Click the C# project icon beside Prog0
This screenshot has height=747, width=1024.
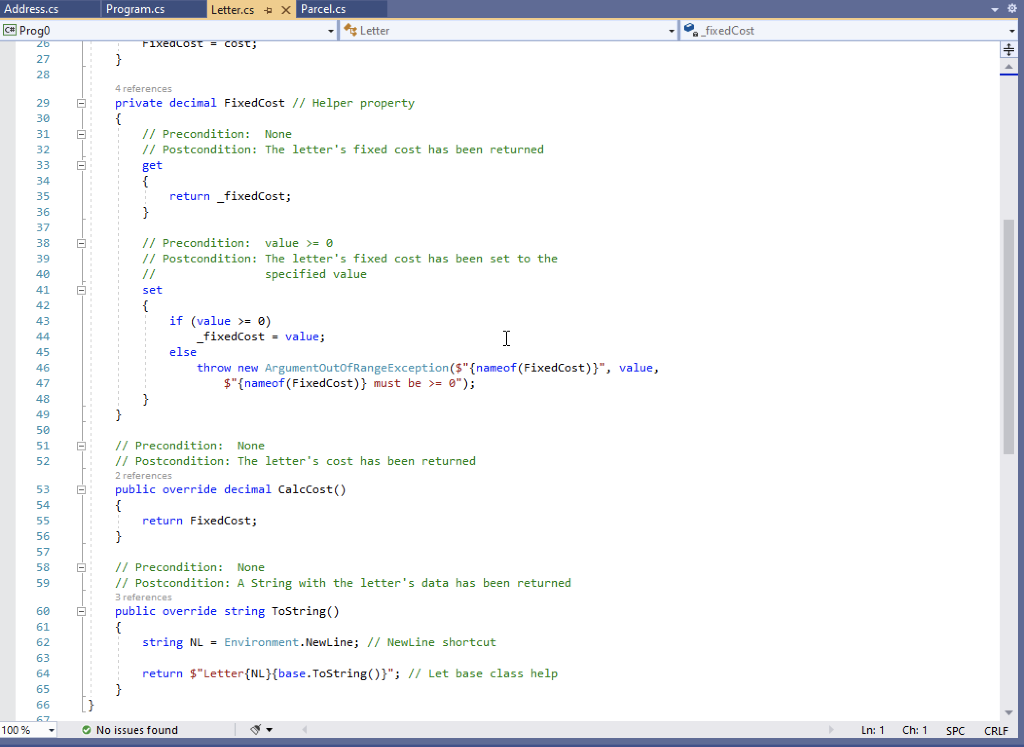pyautogui.click(x=10, y=30)
